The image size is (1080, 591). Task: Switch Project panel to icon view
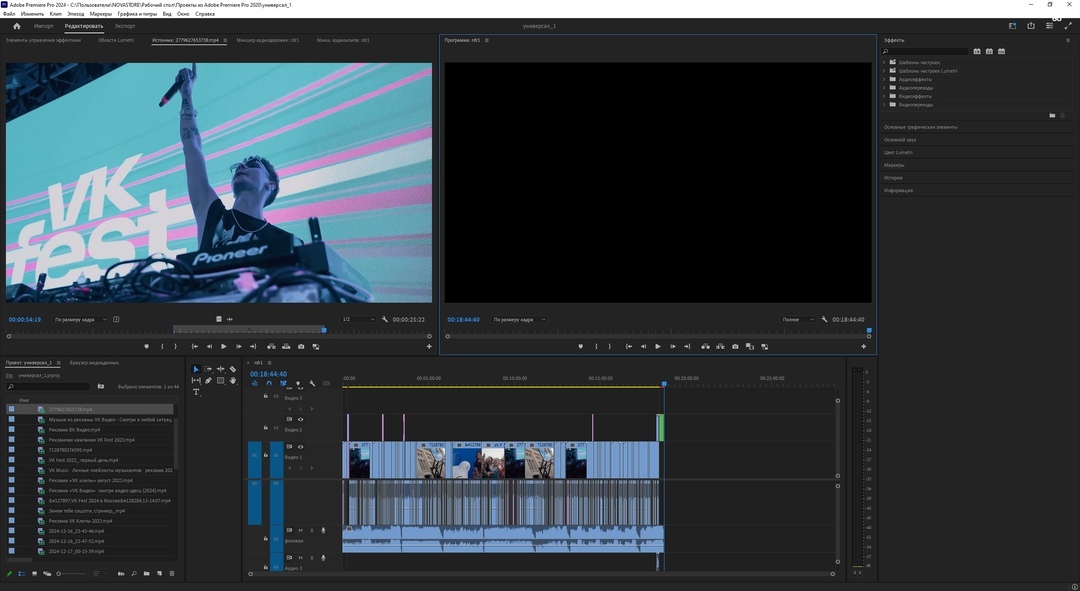tap(34, 573)
